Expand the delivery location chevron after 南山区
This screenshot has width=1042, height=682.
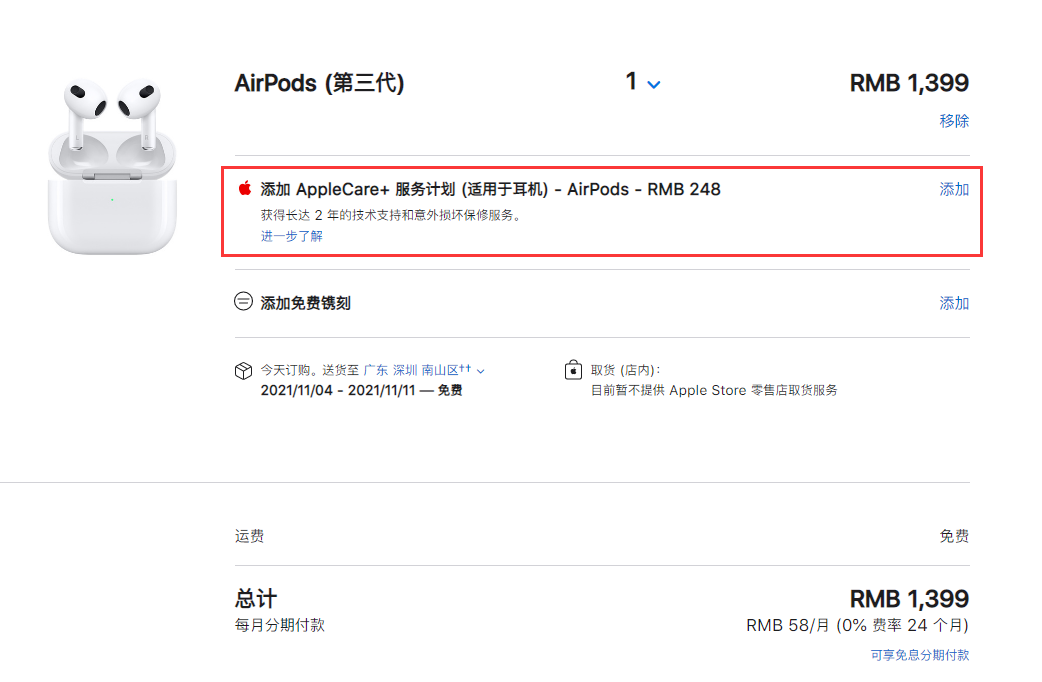(x=480, y=369)
